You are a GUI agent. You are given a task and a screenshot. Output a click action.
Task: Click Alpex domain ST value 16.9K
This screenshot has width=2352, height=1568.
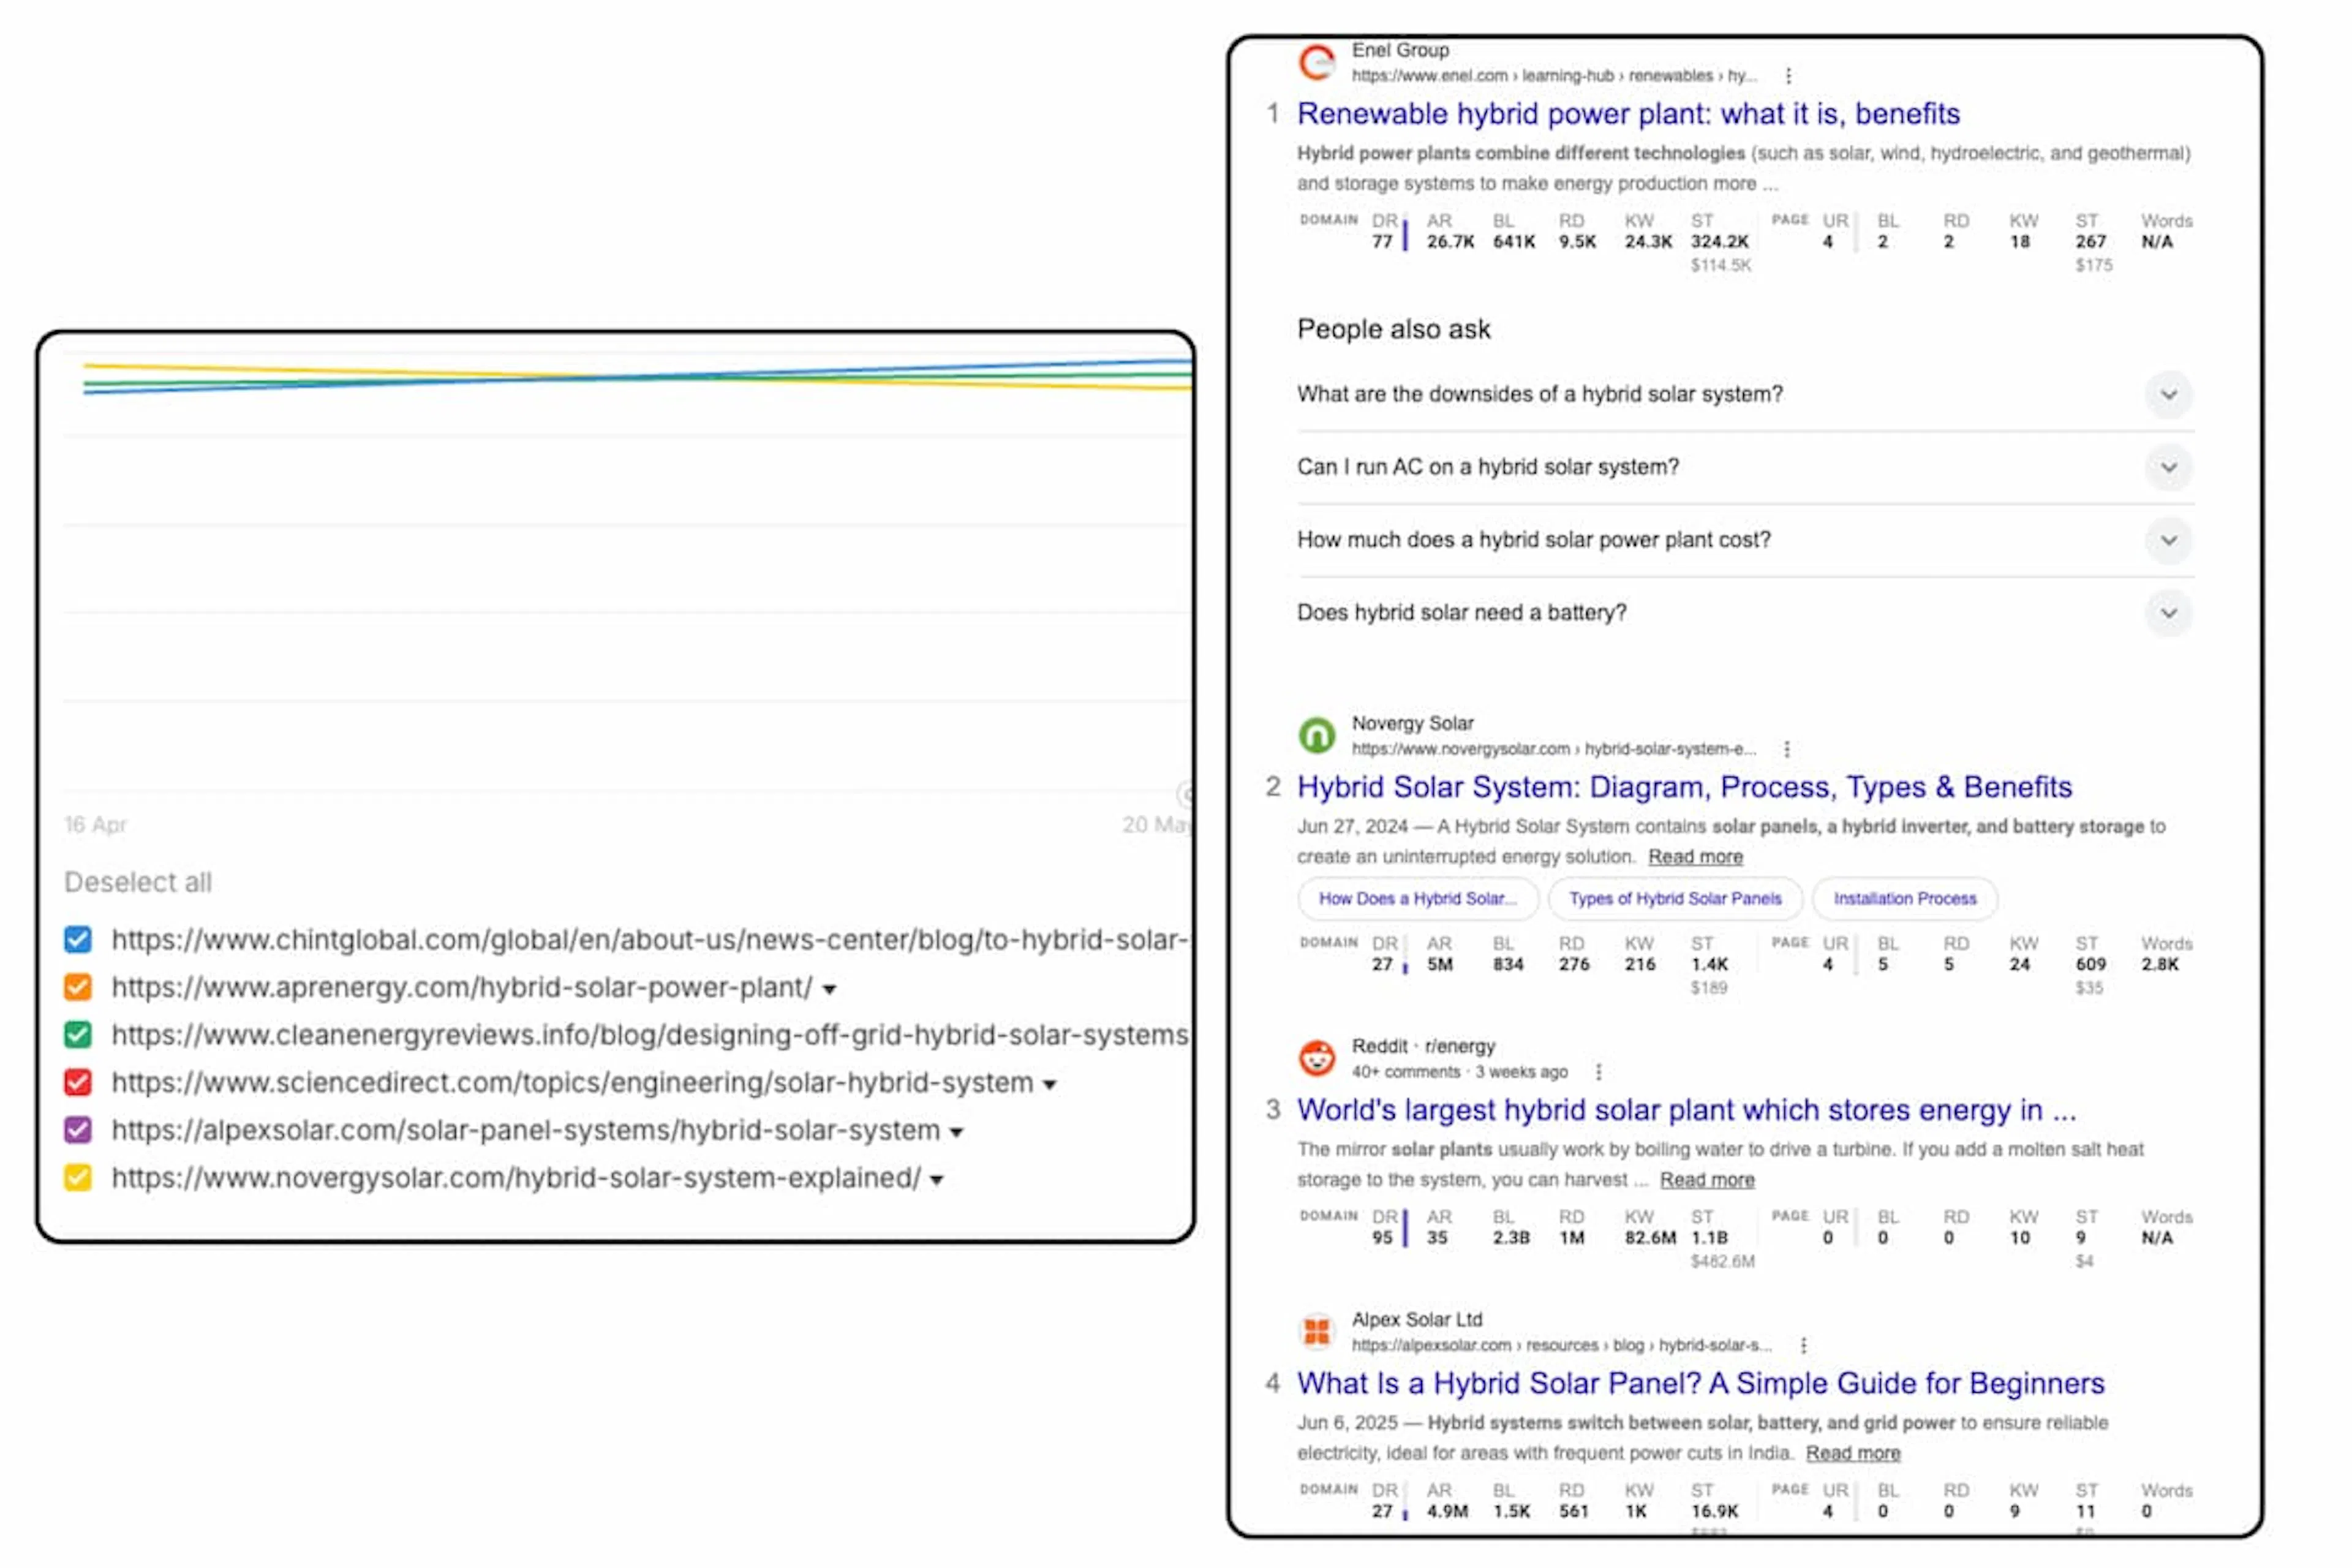(1714, 1511)
